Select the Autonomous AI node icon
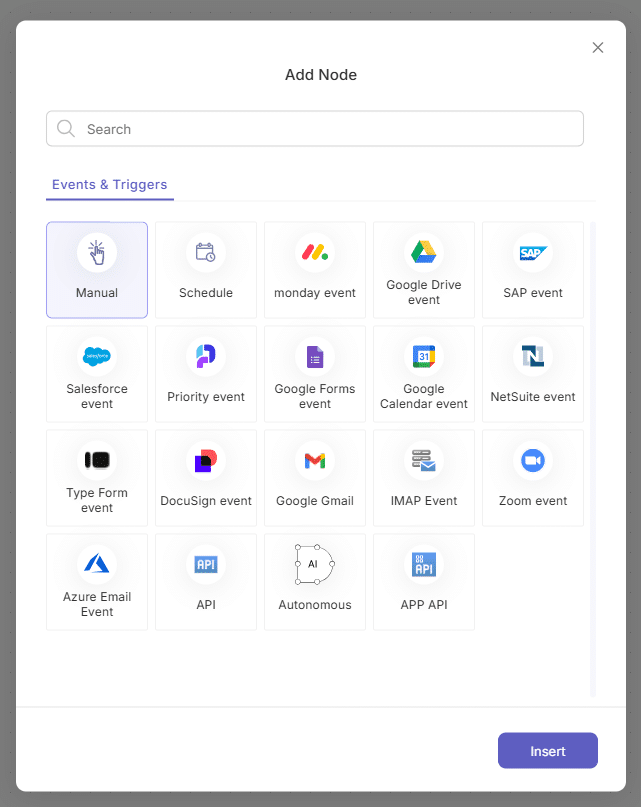Viewport: 641px width, 807px height. [x=315, y=564]
